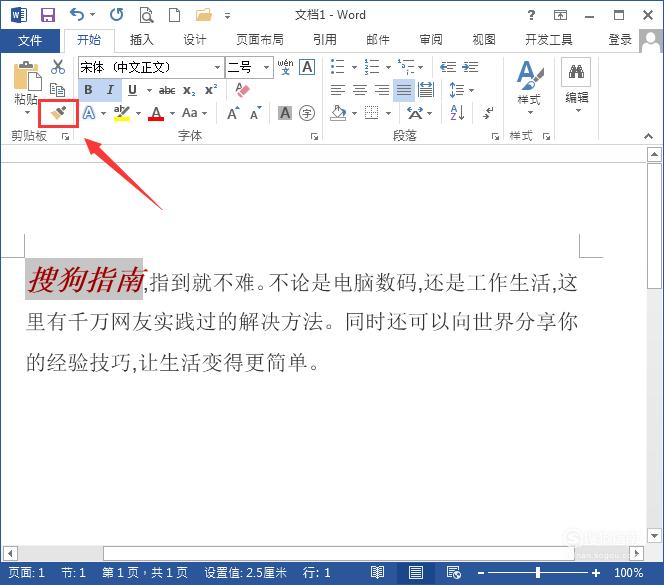Toggle strikethrough formatting
Screen dimensions: 664x585
click(x=167, y=90)
